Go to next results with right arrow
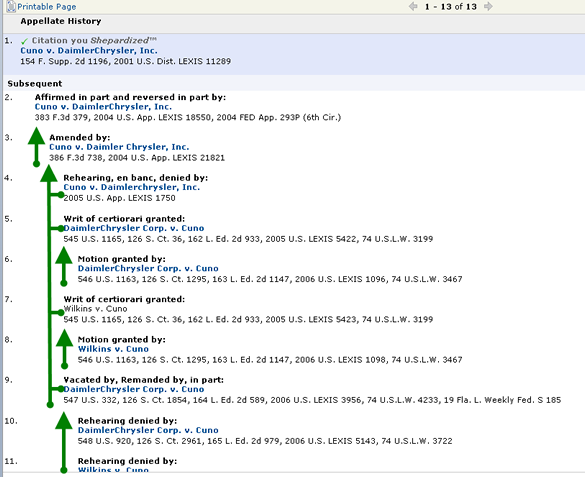Image resolution: width=585 pixels, height=477 pixels. pyautogui.click(x=488, y=6)
